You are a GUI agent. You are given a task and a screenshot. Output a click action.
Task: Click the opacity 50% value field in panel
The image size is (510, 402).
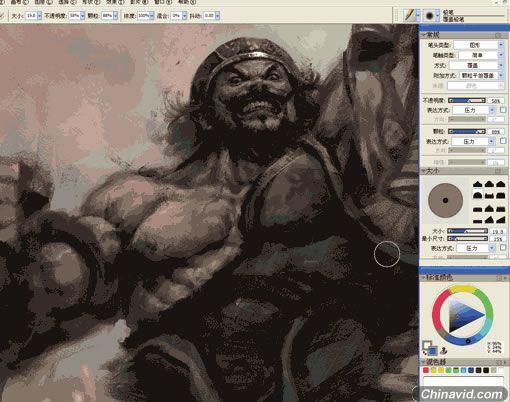point(496,100)
